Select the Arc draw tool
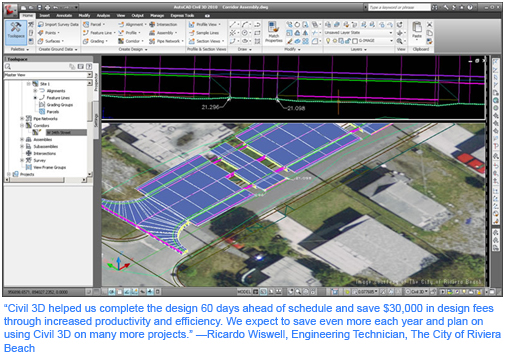 click(x=245, y=24)
